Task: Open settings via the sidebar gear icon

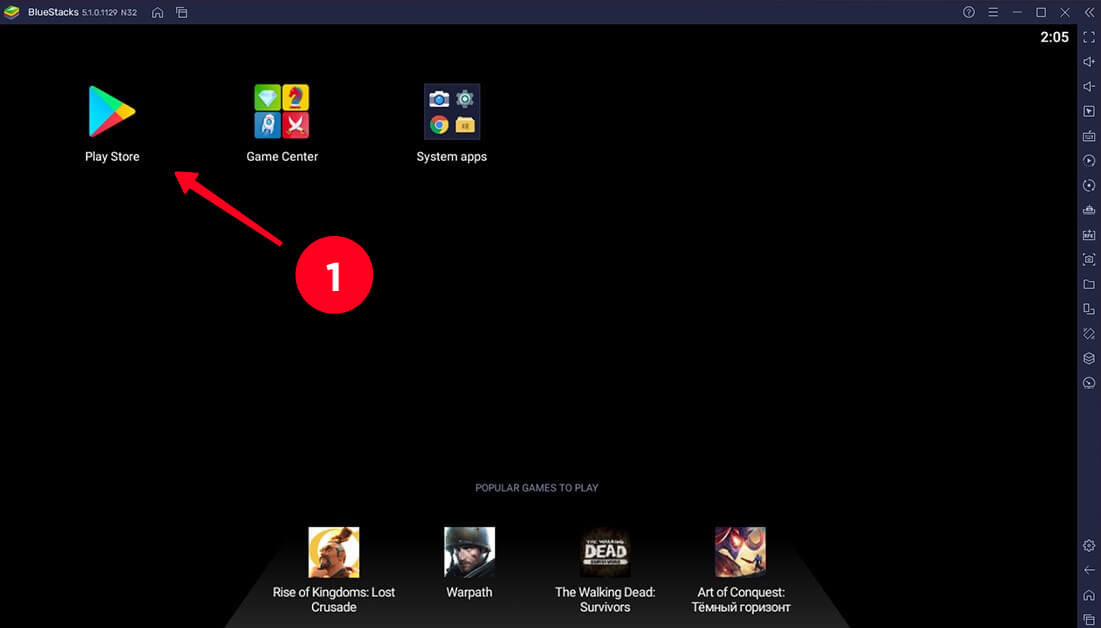Action: pos(1089,545)
